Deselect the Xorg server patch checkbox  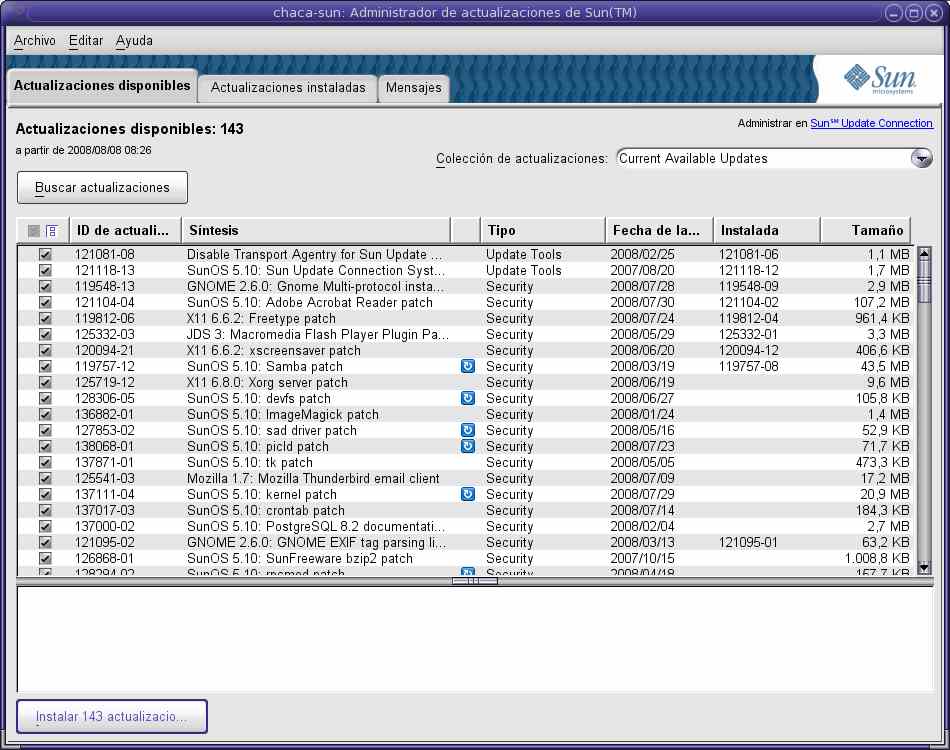pos(45,382)
